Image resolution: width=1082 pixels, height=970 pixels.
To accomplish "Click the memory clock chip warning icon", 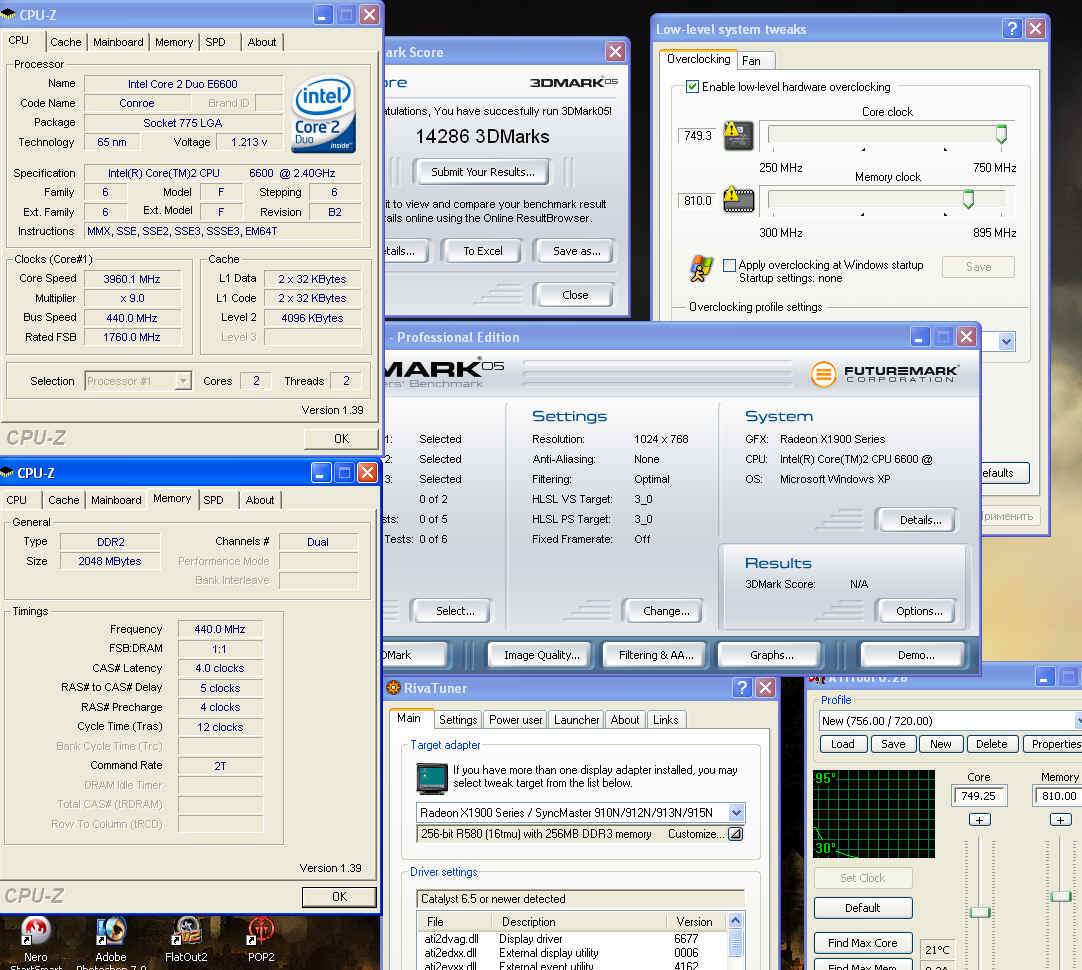I will (x=738, y=200).
